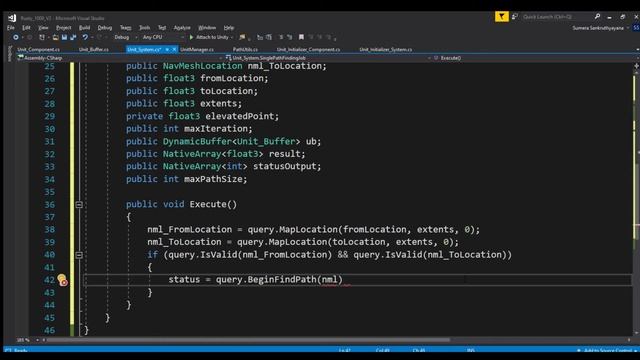This screenshot has width=640, height=360.
Task: Open the Edit menu
Action: 26,28
